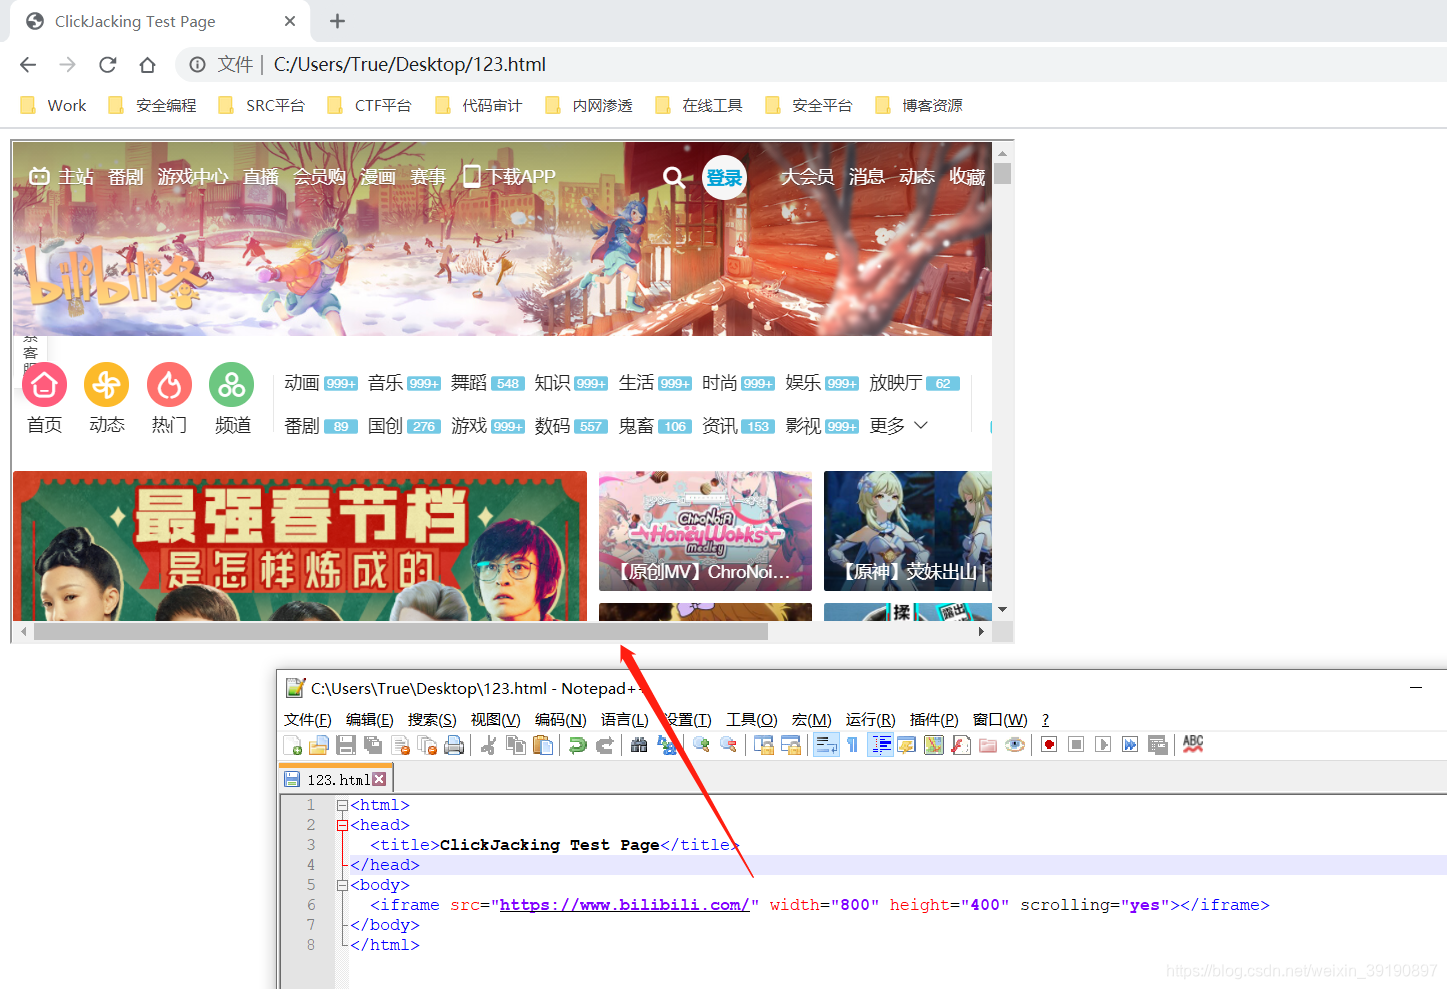Open the 语言(L) menu
This screenshot has height=989, width=1447.
tap(624, 720)
